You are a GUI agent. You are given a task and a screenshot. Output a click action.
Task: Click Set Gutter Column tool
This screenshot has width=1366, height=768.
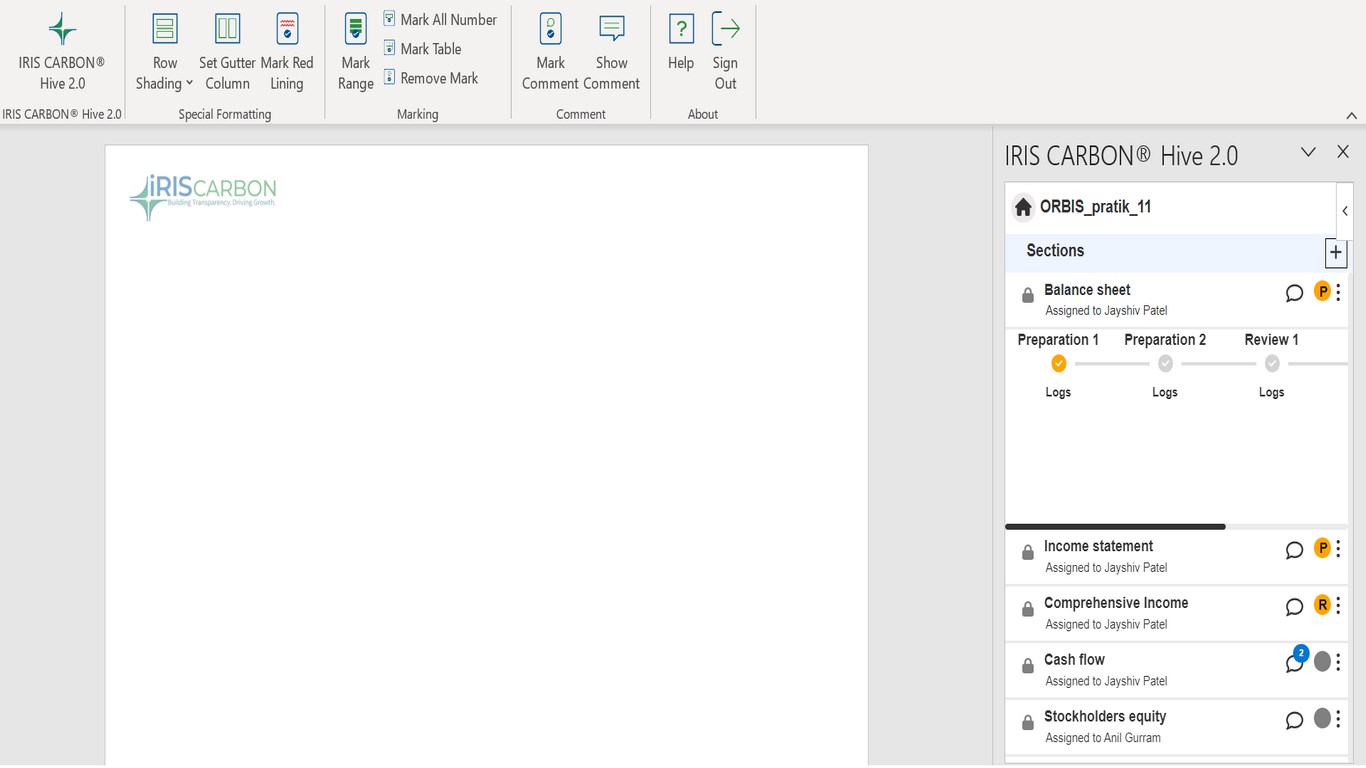[227, 52]
